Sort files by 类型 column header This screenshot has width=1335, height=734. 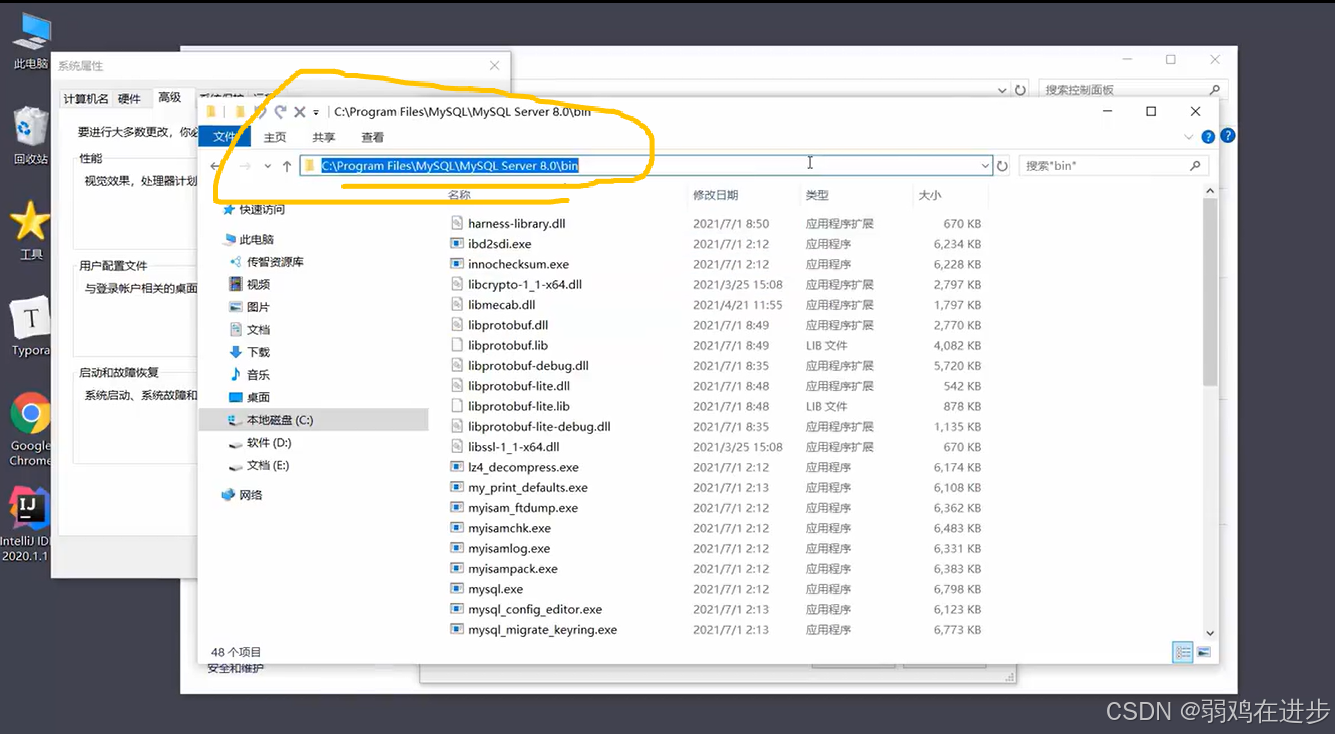coord(817,195)
